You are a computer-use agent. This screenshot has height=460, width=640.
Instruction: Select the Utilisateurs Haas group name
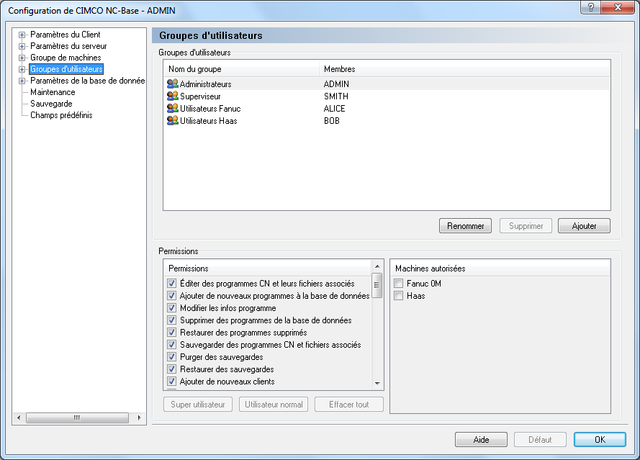[208, 121]
